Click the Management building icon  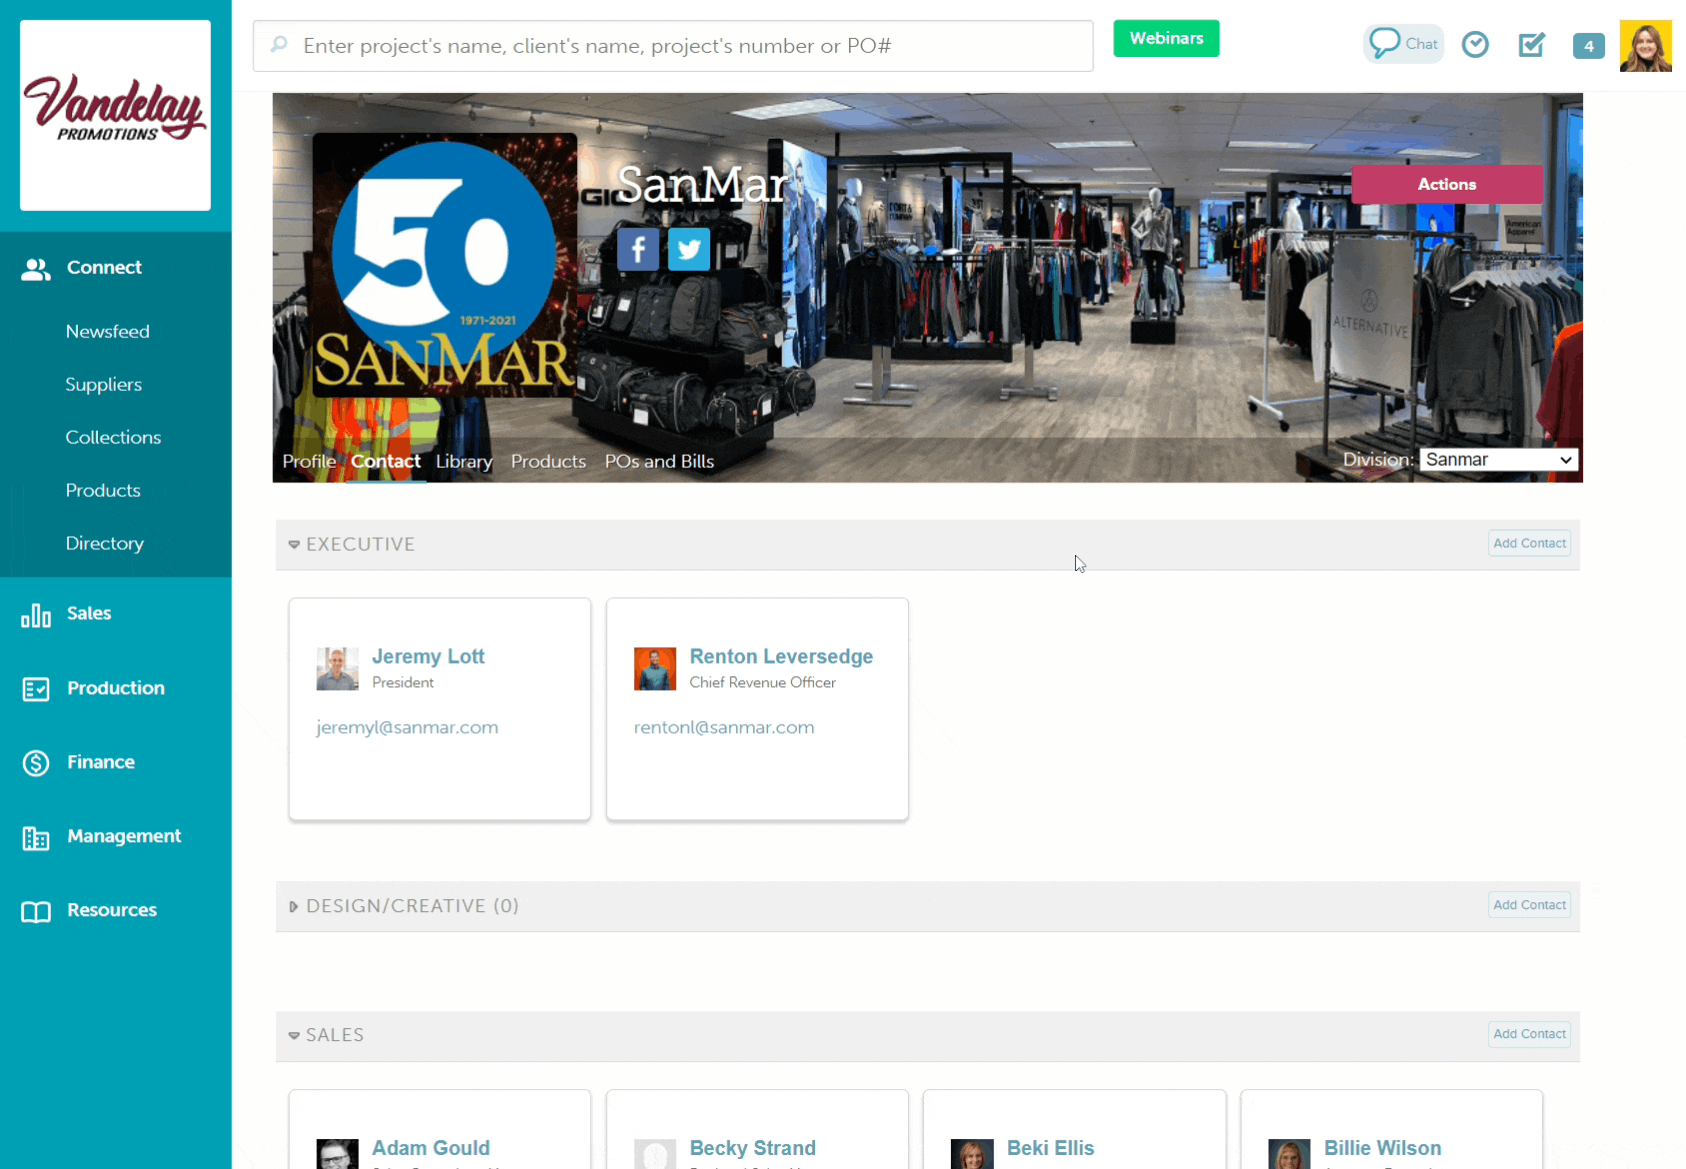36,838
